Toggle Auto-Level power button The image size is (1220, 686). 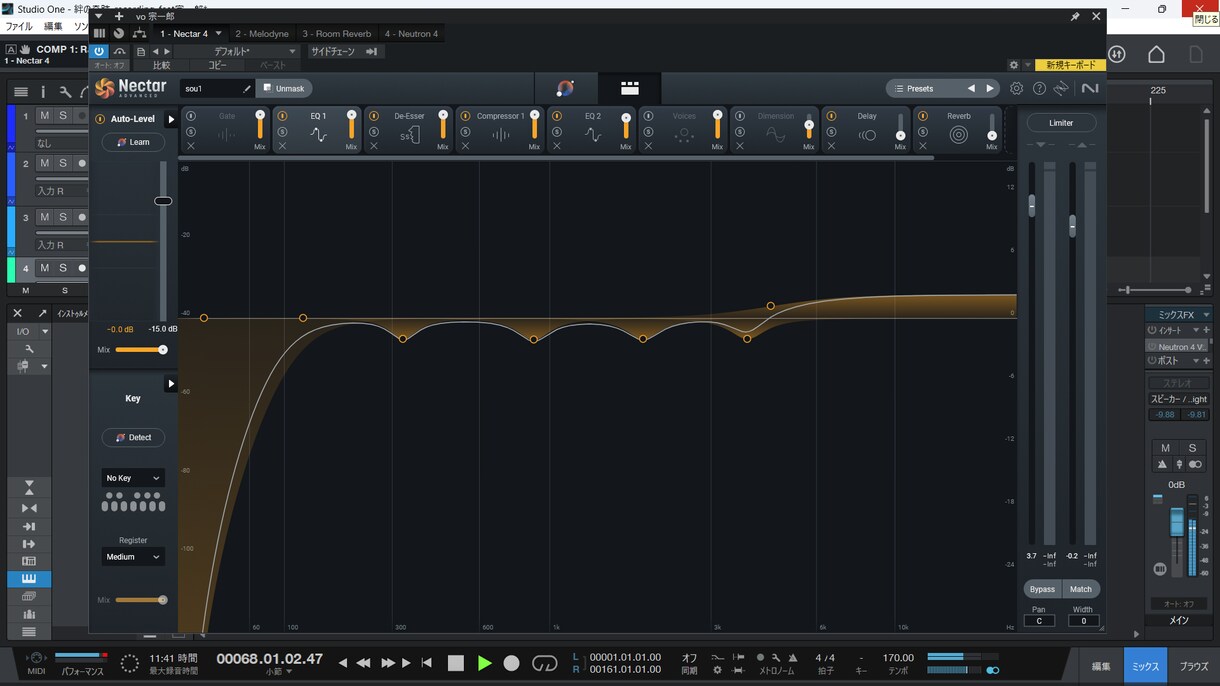100,119
